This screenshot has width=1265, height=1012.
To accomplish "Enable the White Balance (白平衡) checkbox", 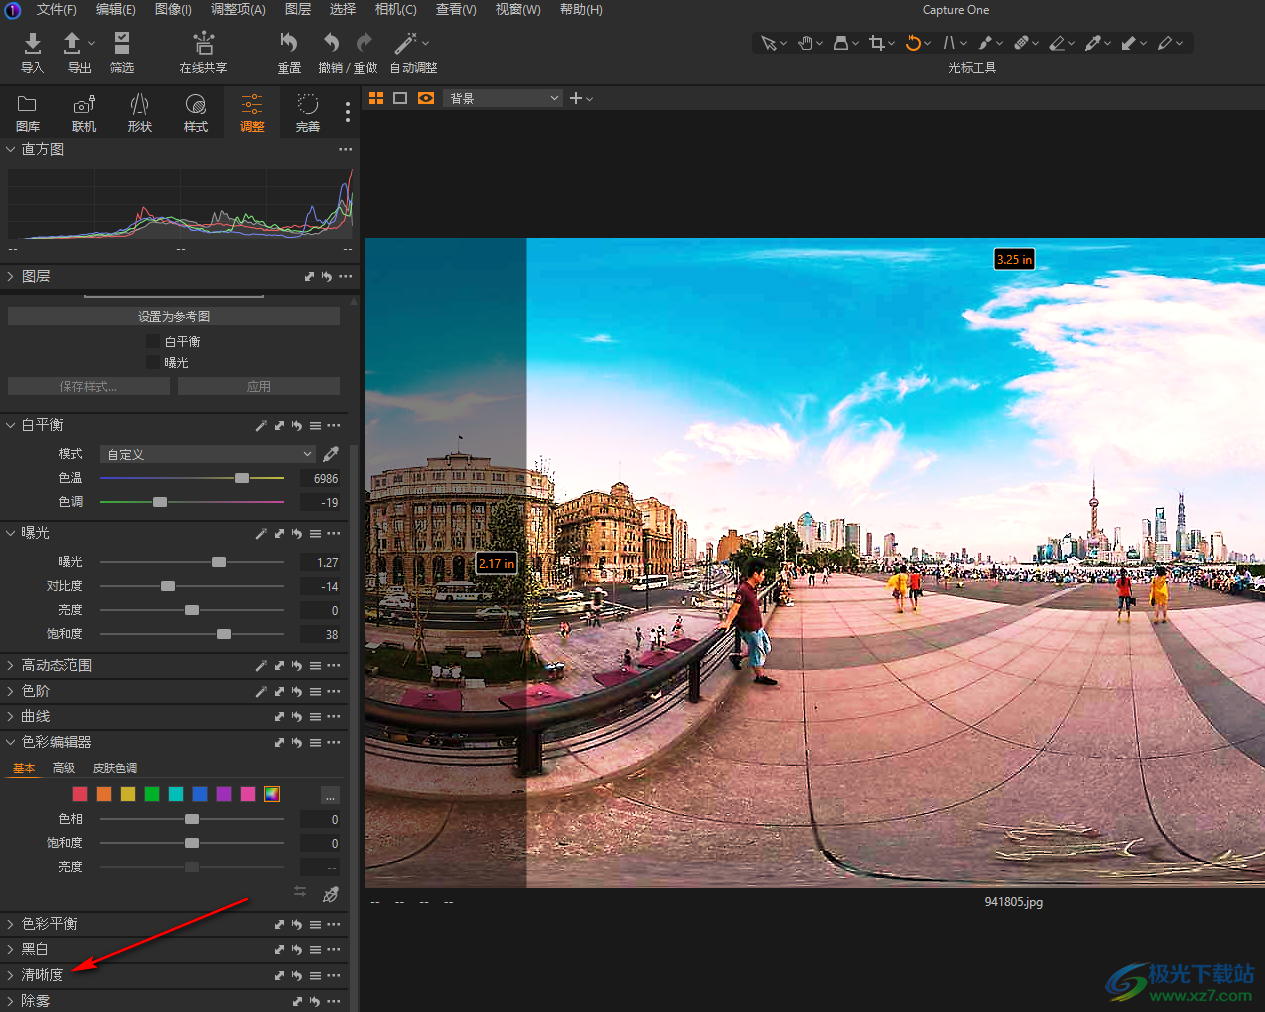I will tap(153, 342).
